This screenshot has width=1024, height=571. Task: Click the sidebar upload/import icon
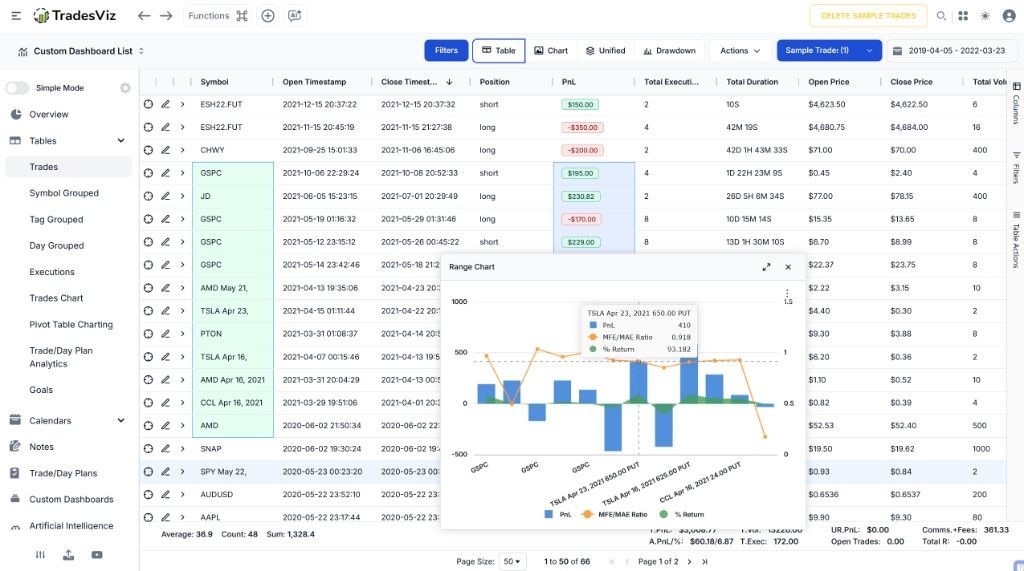coord(68,555)
